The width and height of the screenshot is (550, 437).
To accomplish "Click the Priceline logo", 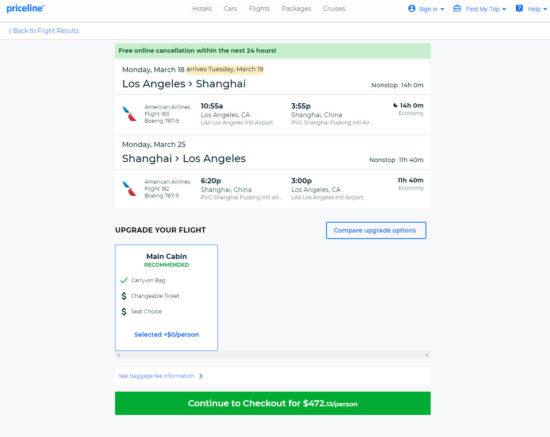I will pos(25,8).
